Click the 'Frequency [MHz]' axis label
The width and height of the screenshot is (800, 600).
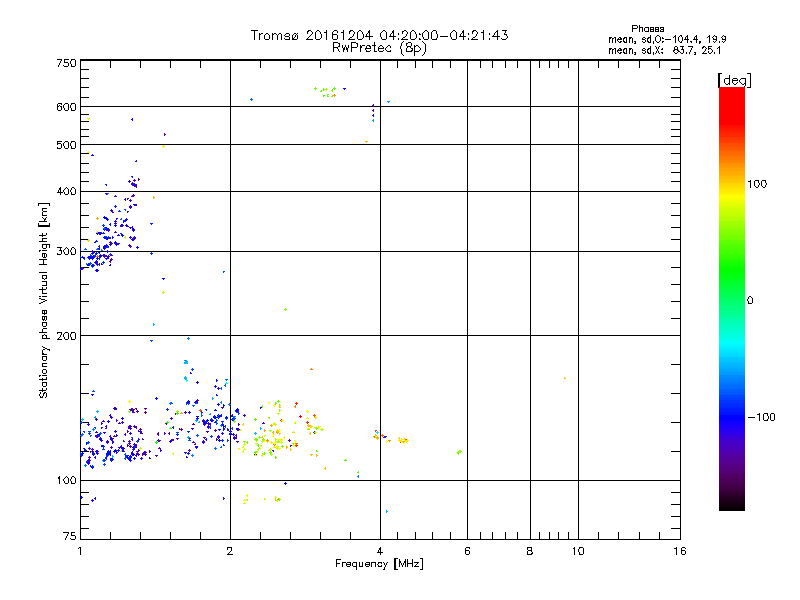tap(379, 564)
